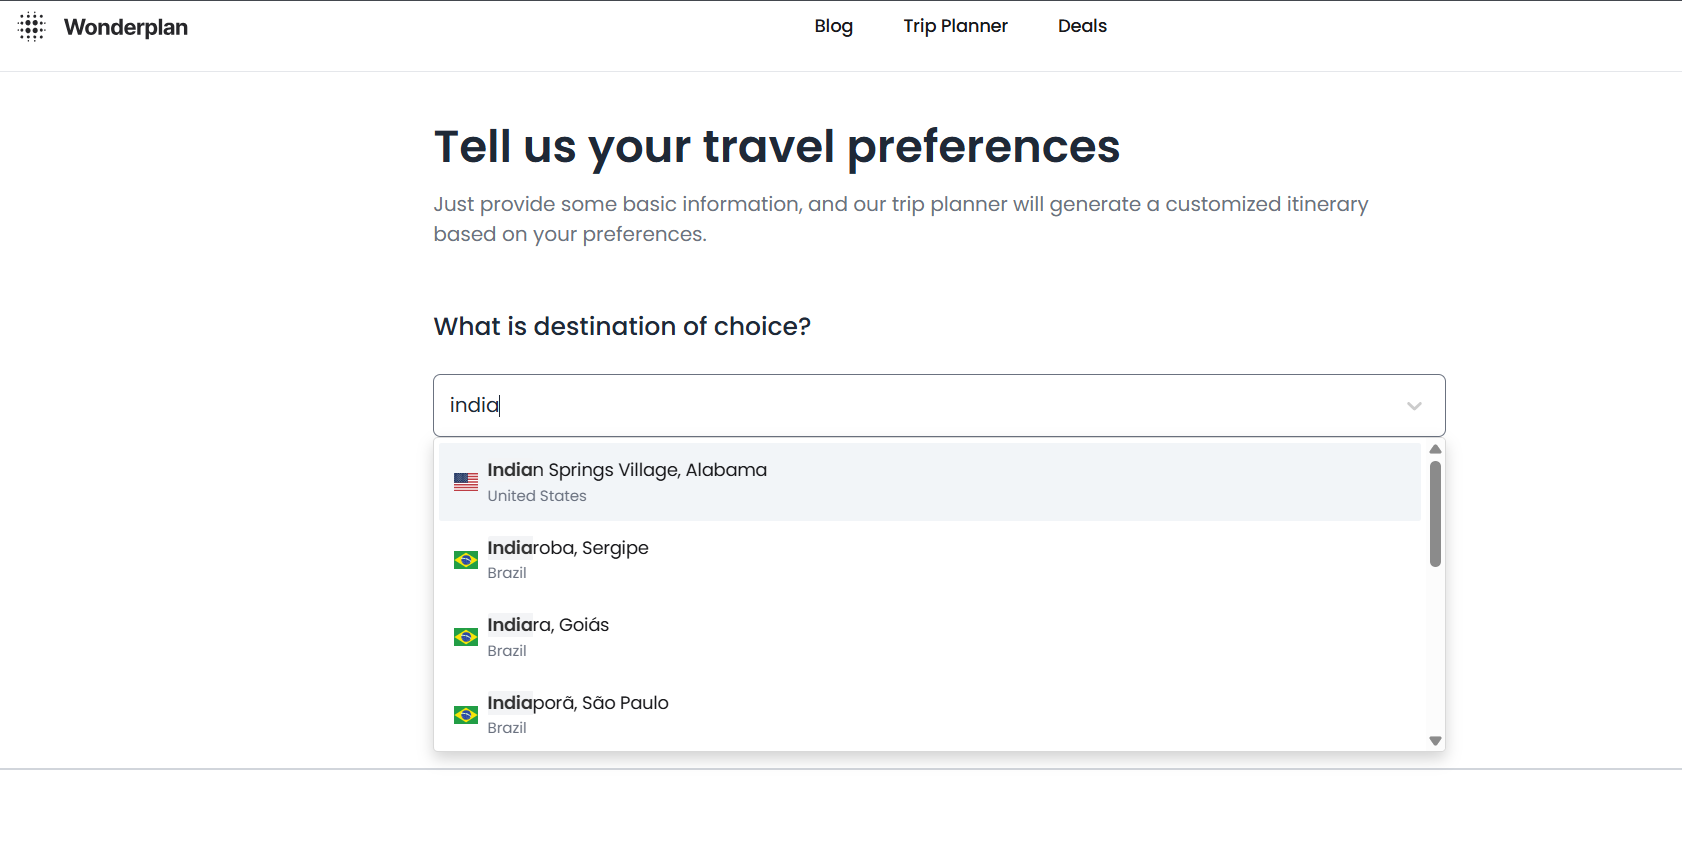
Task: Go to Trip Planner
Action: click(x=955, y=26)
